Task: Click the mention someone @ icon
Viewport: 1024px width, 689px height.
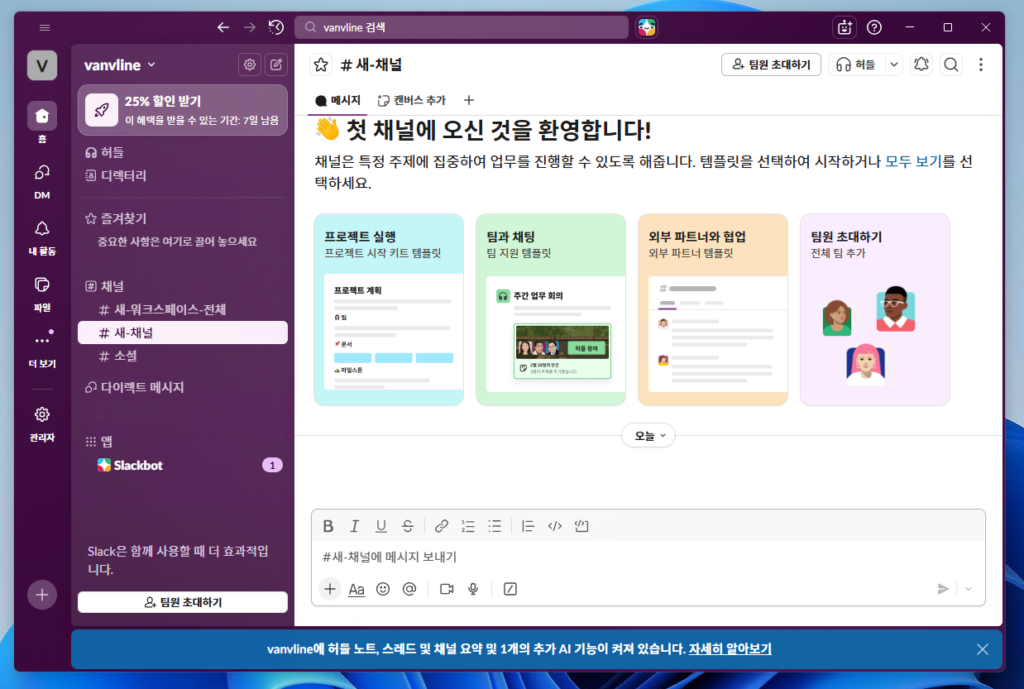Action: pos(408,589)
